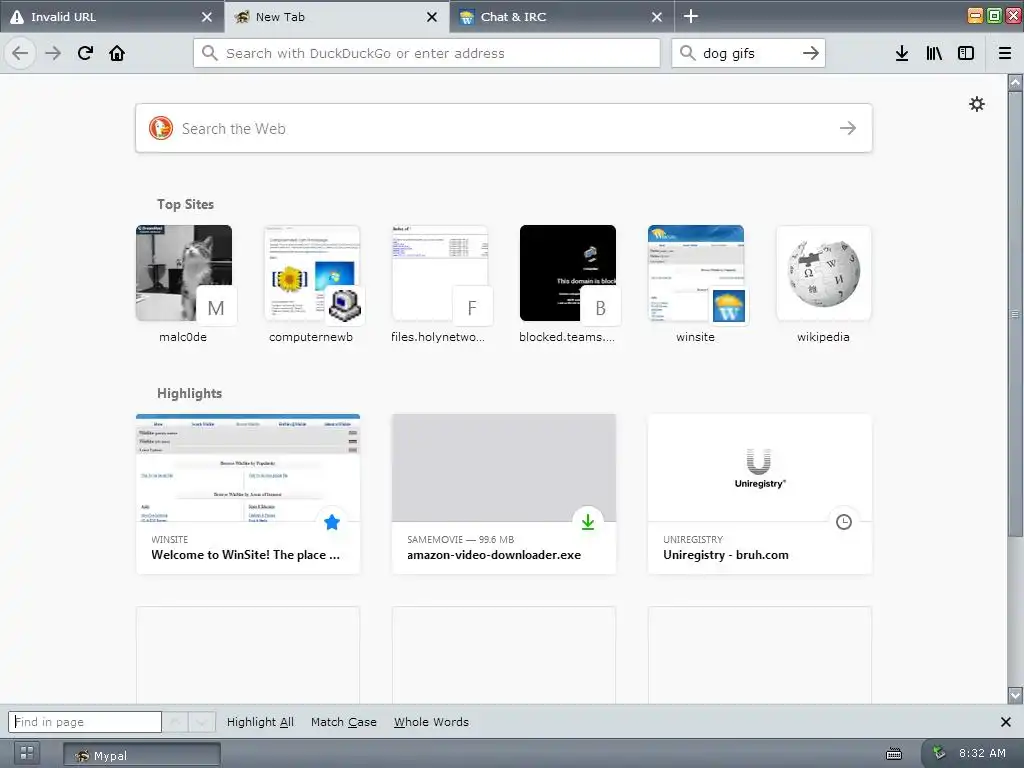The height and width of the screenshot is (768, 1024).
Task: Open New Tab page preferences gear
Action: click(x=977, y=104)
